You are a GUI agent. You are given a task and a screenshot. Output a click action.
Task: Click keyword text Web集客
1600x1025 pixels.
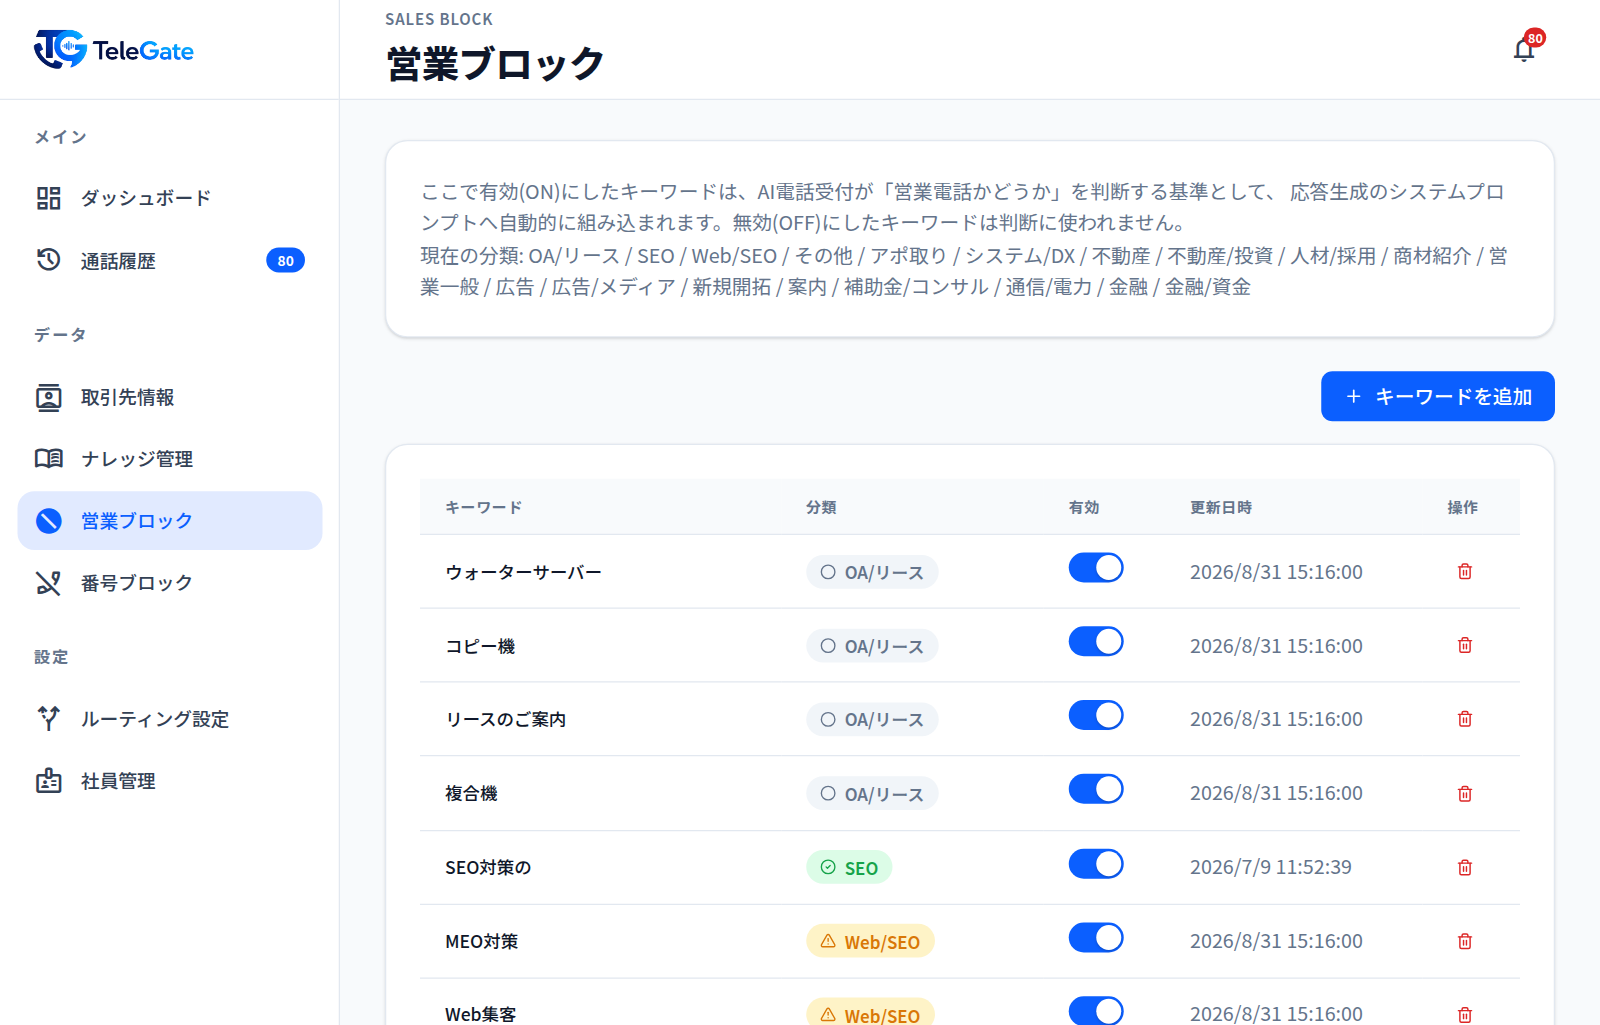pos(481,1014)
